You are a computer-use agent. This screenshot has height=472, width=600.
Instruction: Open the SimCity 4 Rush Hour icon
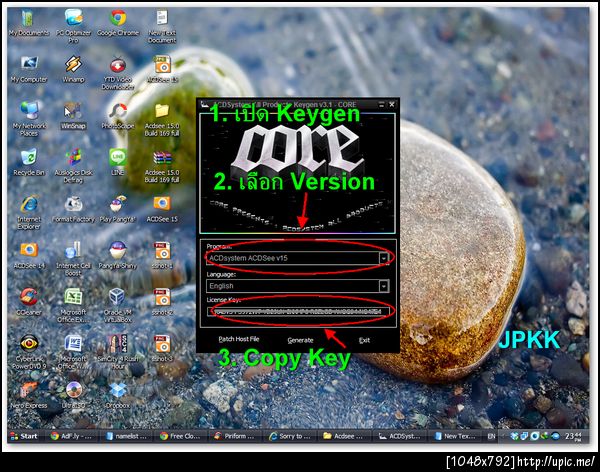click(118, 352)
